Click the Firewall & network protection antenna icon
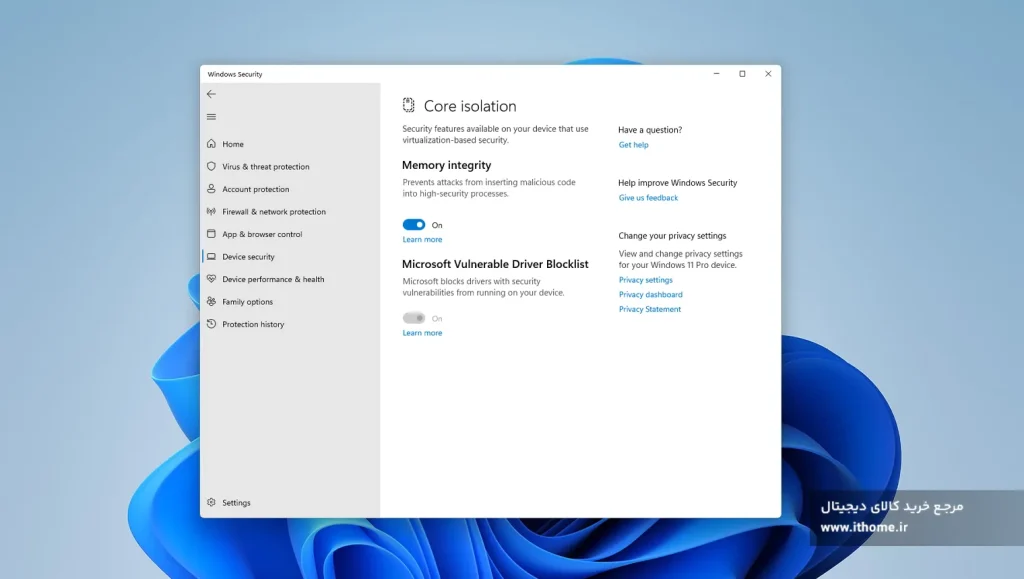This screenshot has height=579, width=1024. click(211, 211)
